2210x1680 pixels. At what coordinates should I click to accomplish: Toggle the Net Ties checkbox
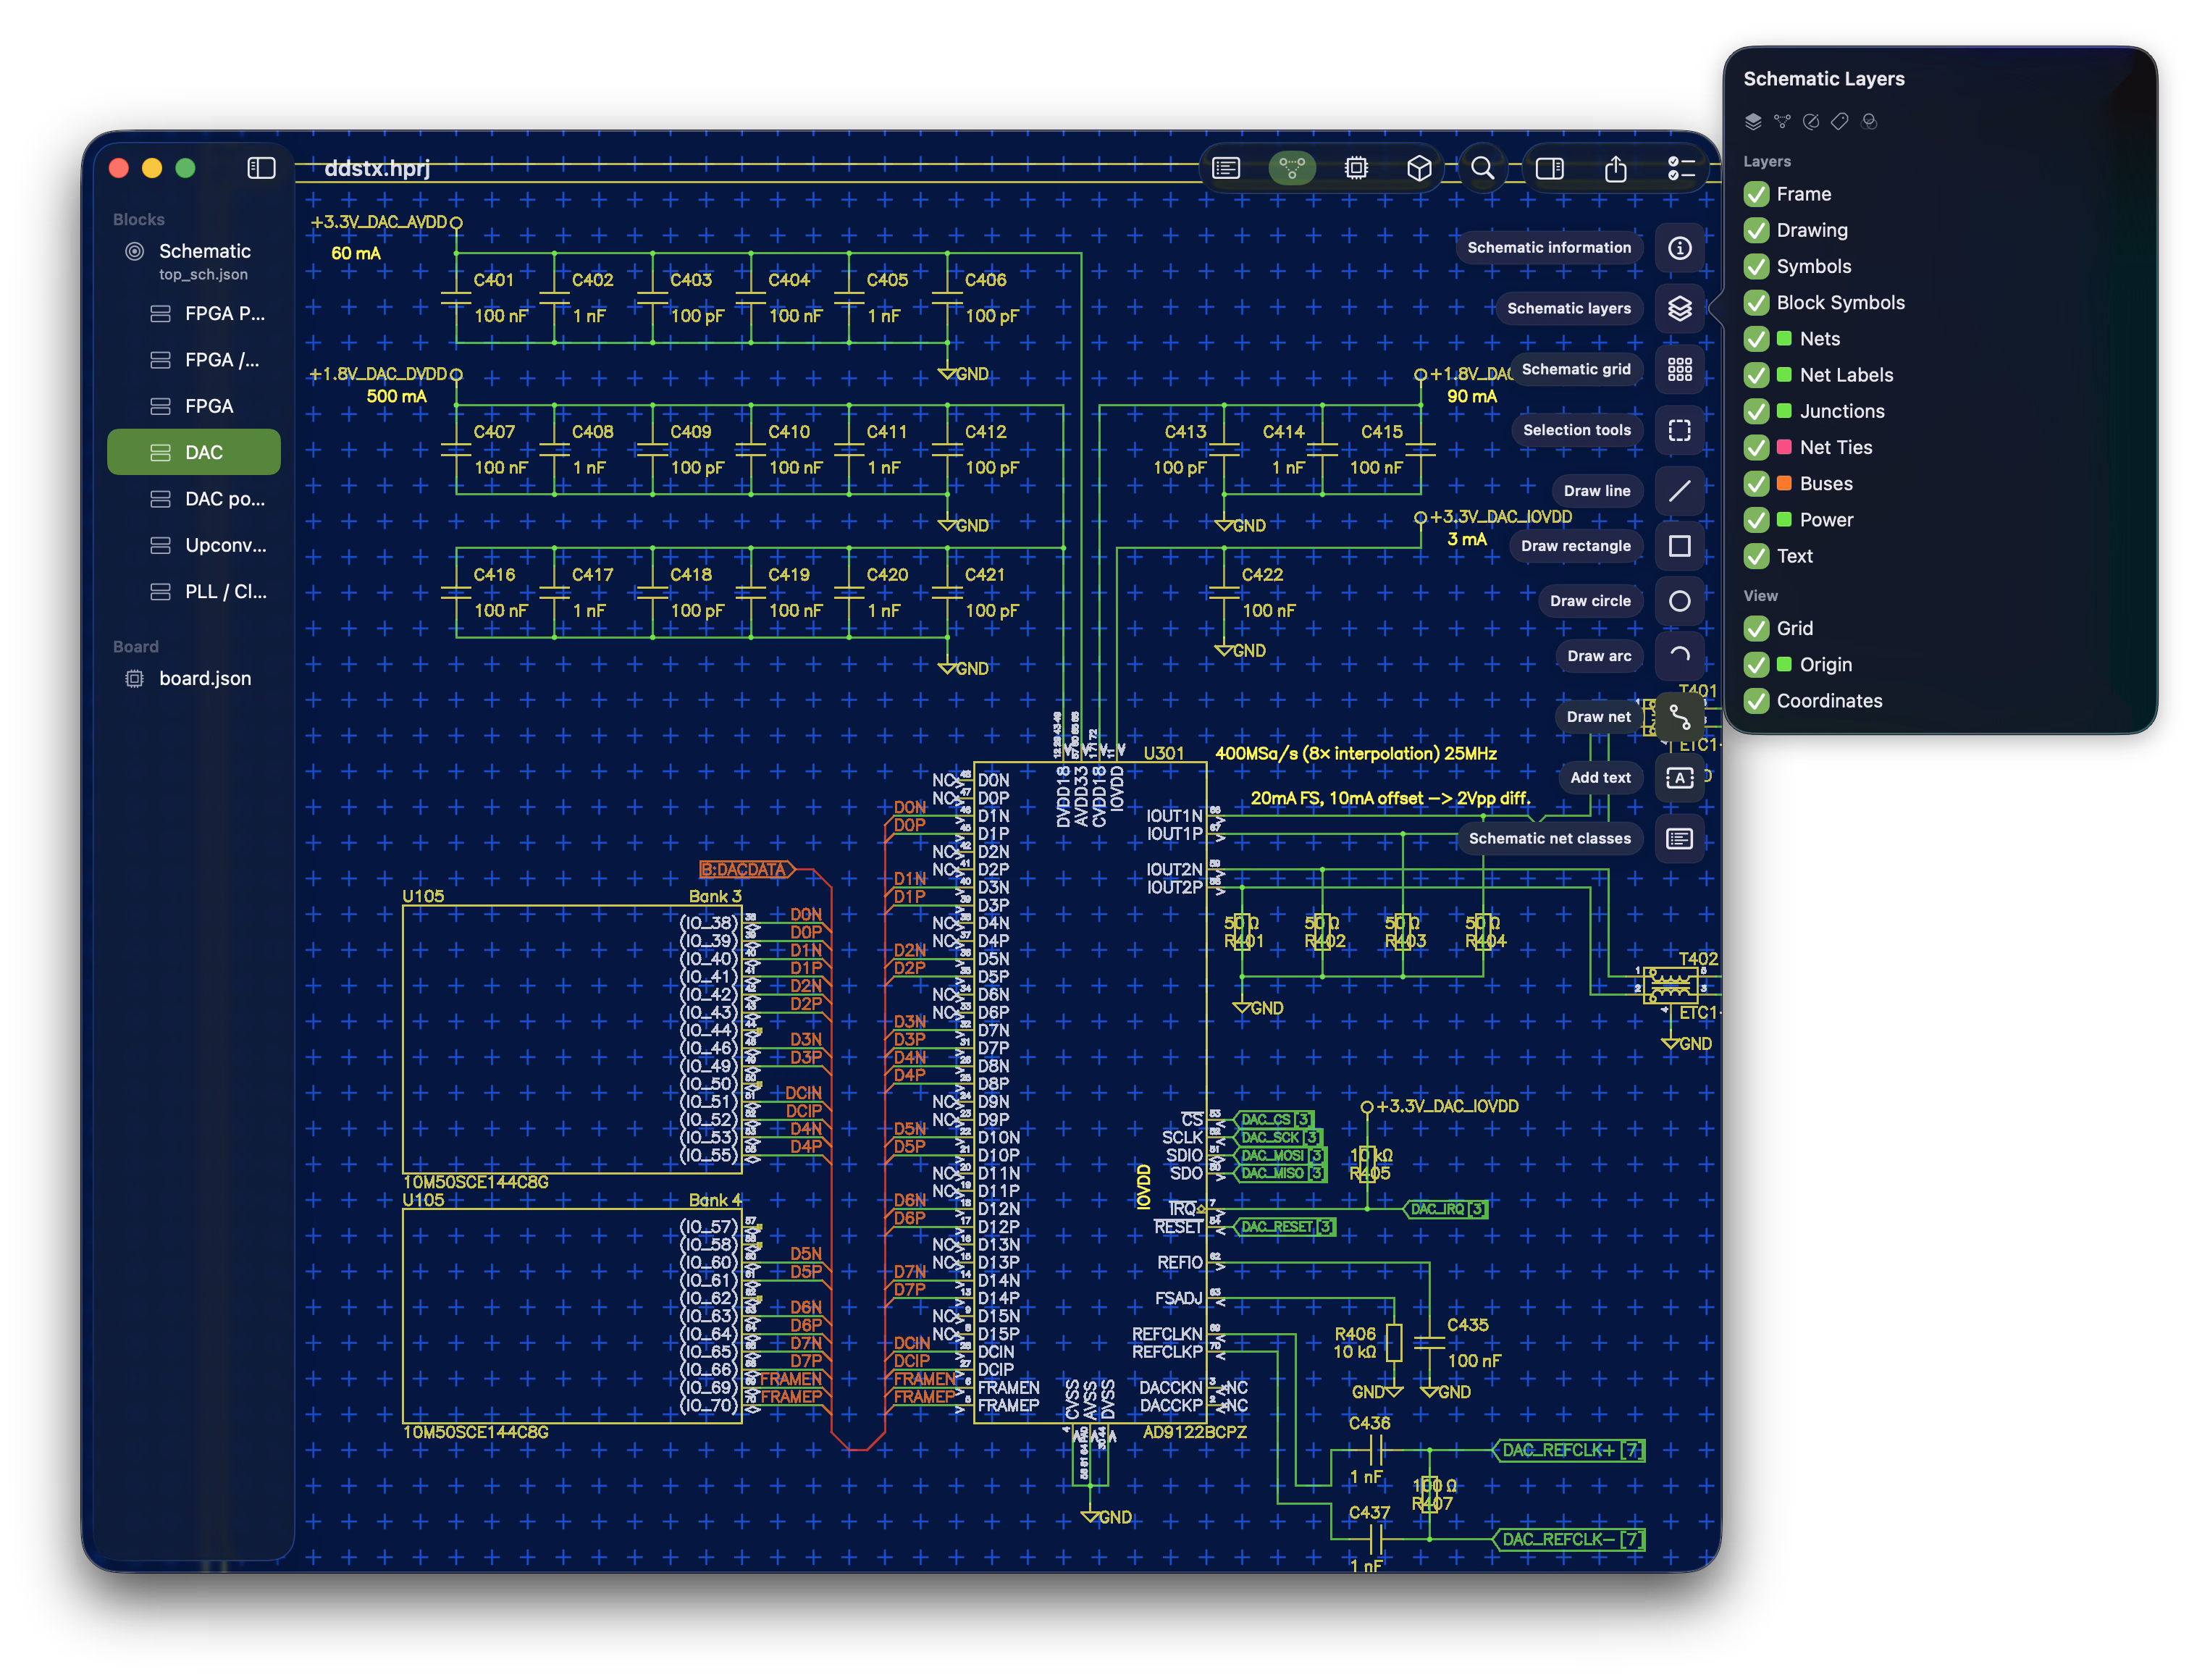(x=1755, y=447)
